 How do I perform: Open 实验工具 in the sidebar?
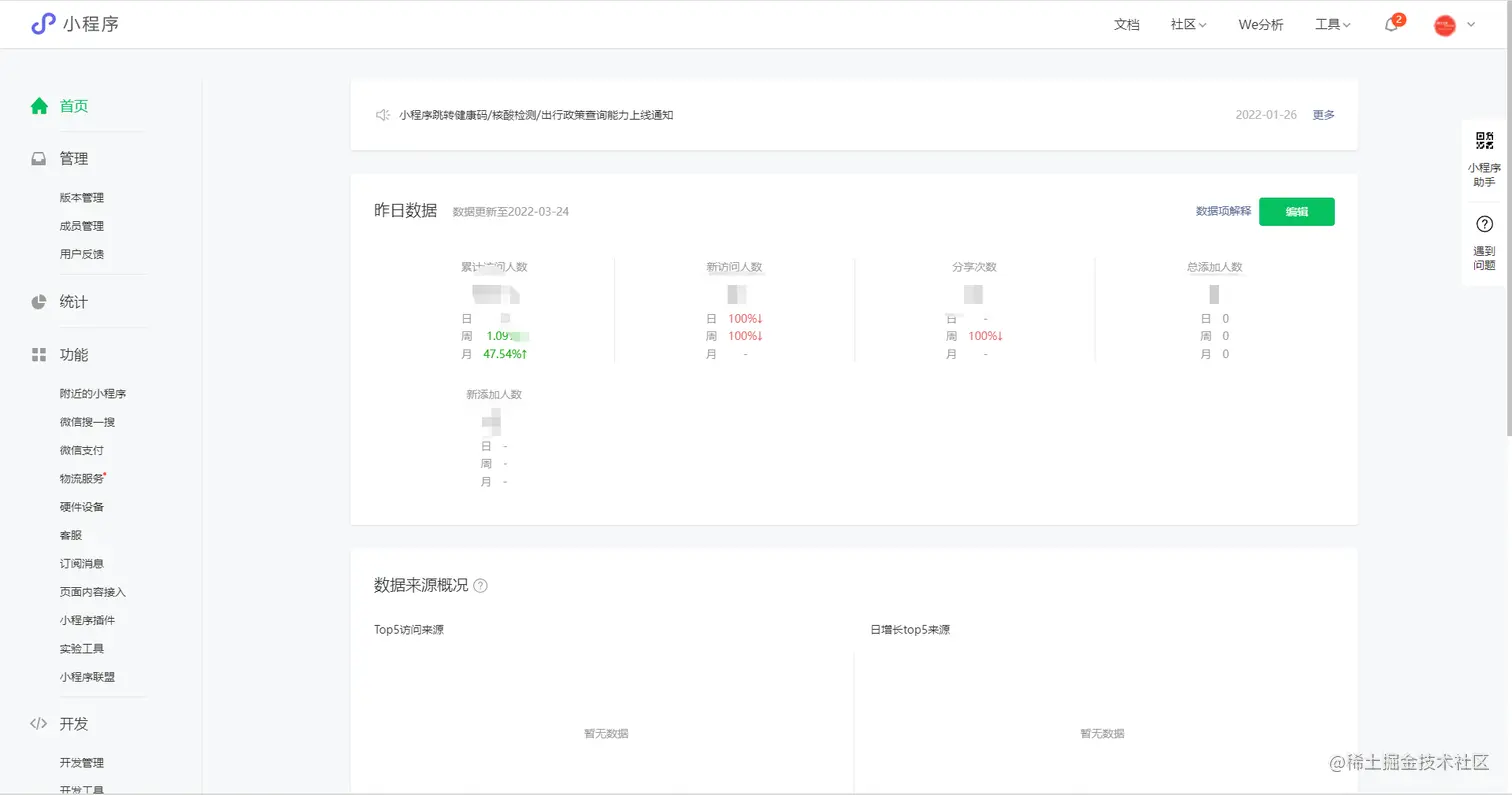pyautogui.click(x=82, y=649)
